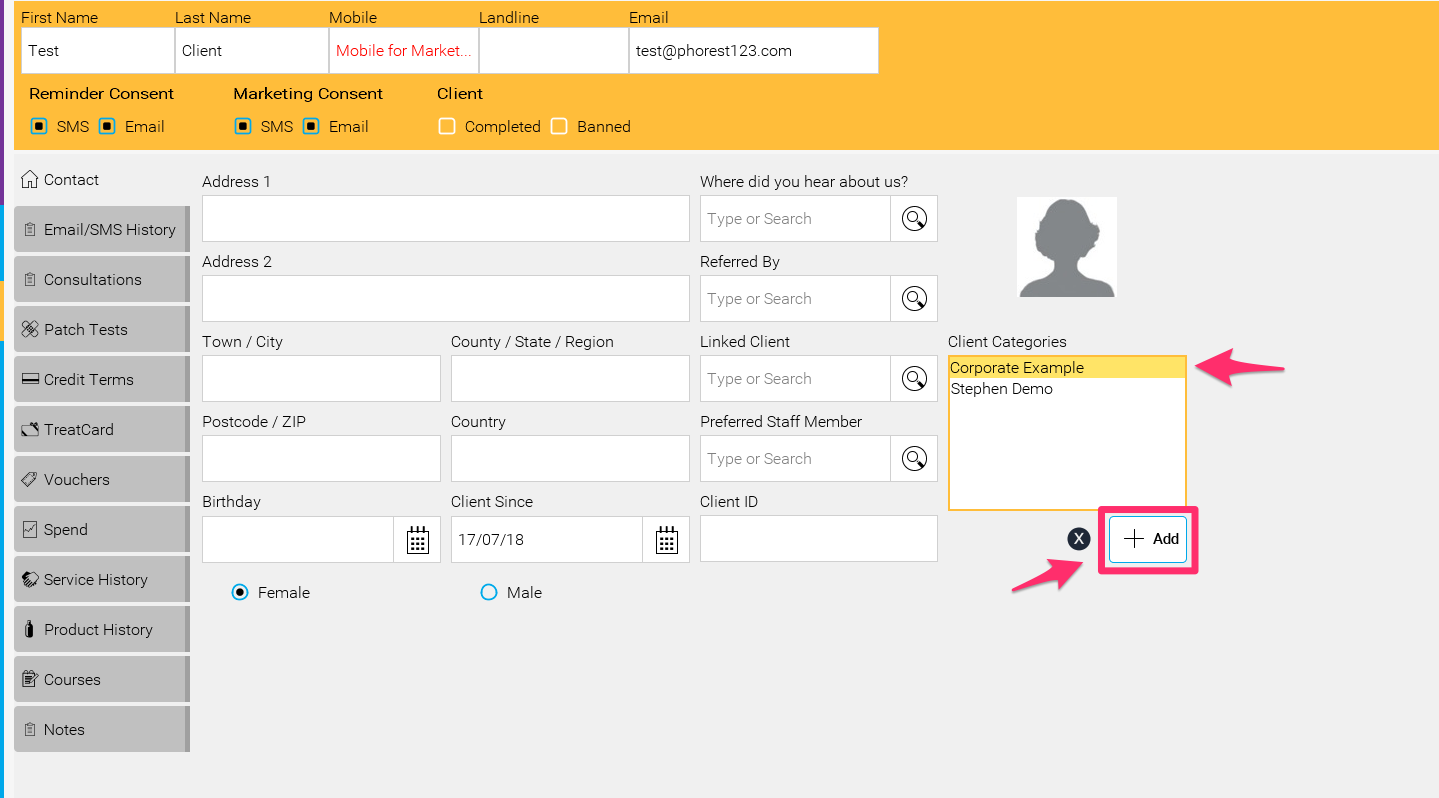Click search icon for Where did you hear about us
The width and height of the screenshot is (1439, 798).
(914, 219)
